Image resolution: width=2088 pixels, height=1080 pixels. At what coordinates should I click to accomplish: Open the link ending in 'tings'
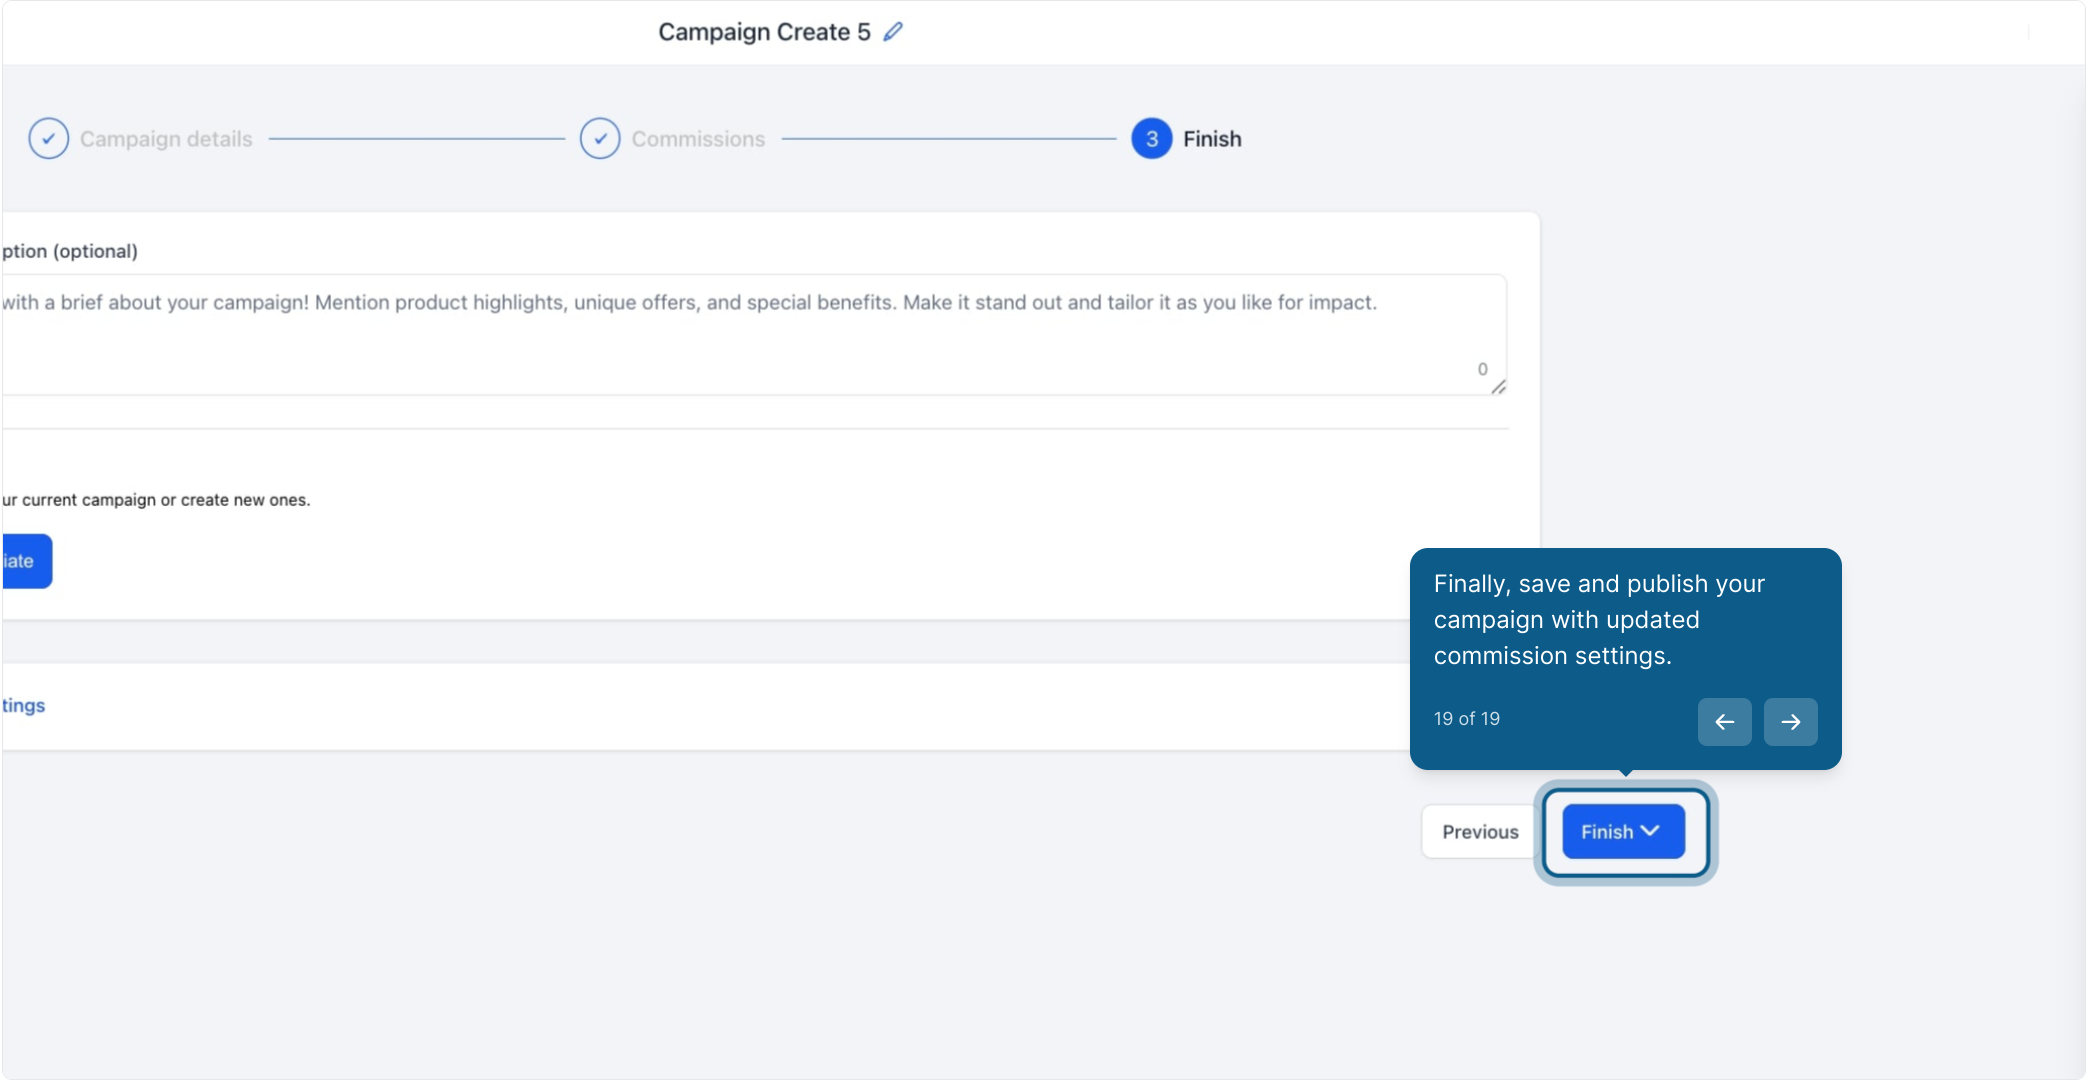(24, 705)
